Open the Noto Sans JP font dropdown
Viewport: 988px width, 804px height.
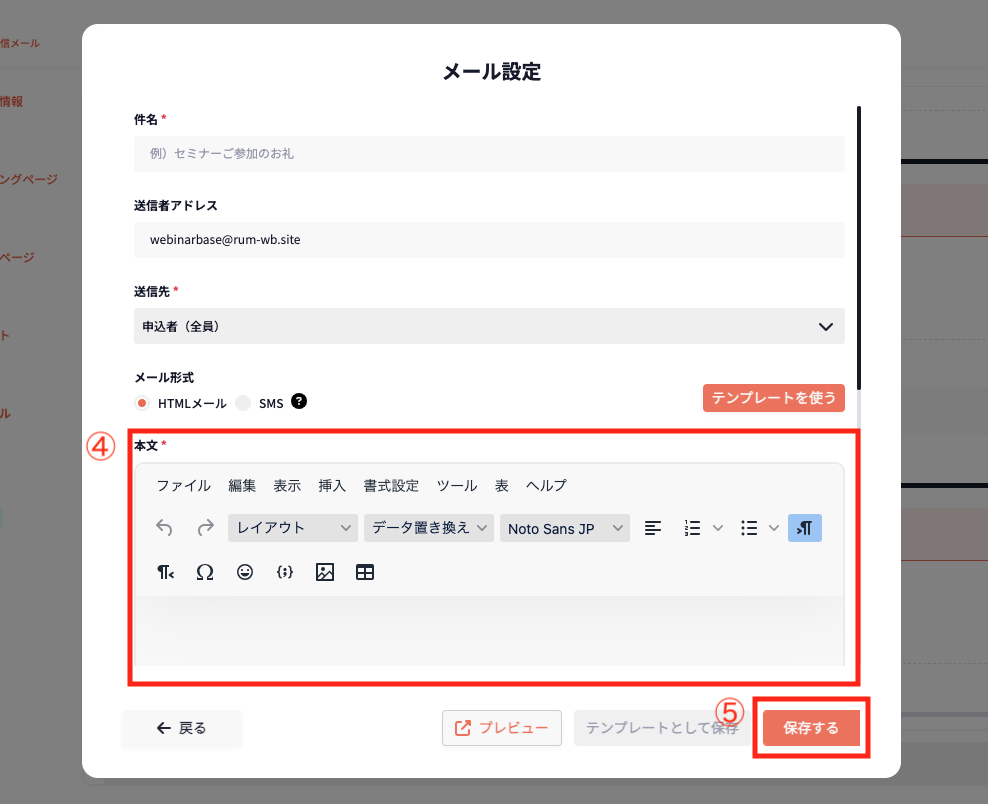(564, 528)
